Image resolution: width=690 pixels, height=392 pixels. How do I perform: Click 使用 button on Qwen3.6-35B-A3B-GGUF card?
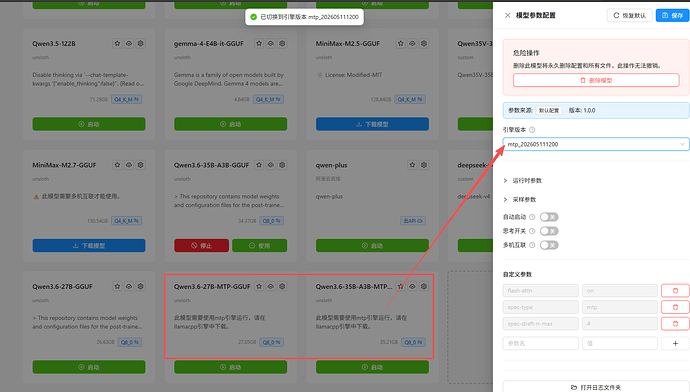[x=260, y=245]
